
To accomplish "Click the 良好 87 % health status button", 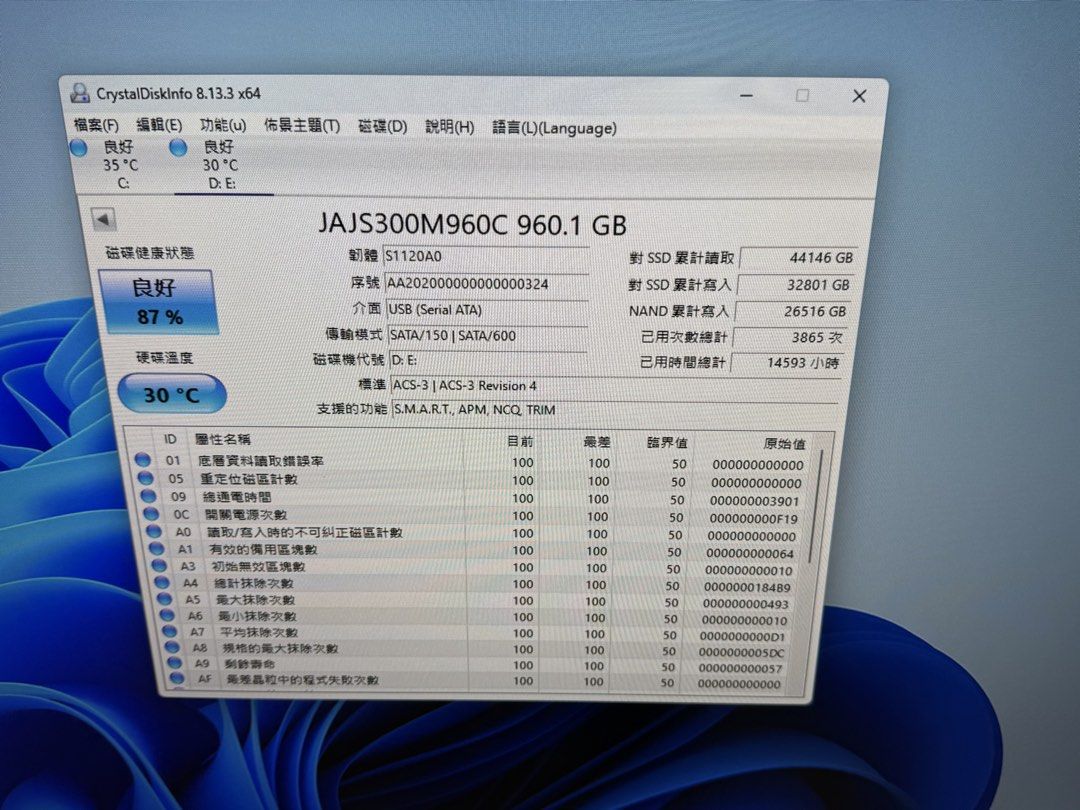I will click(158, 302).
